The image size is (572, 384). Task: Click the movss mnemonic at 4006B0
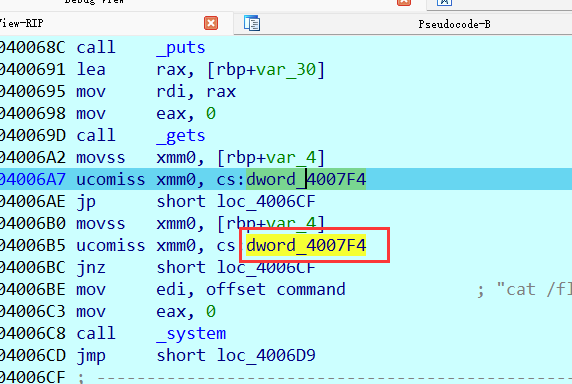click(101, 223)
